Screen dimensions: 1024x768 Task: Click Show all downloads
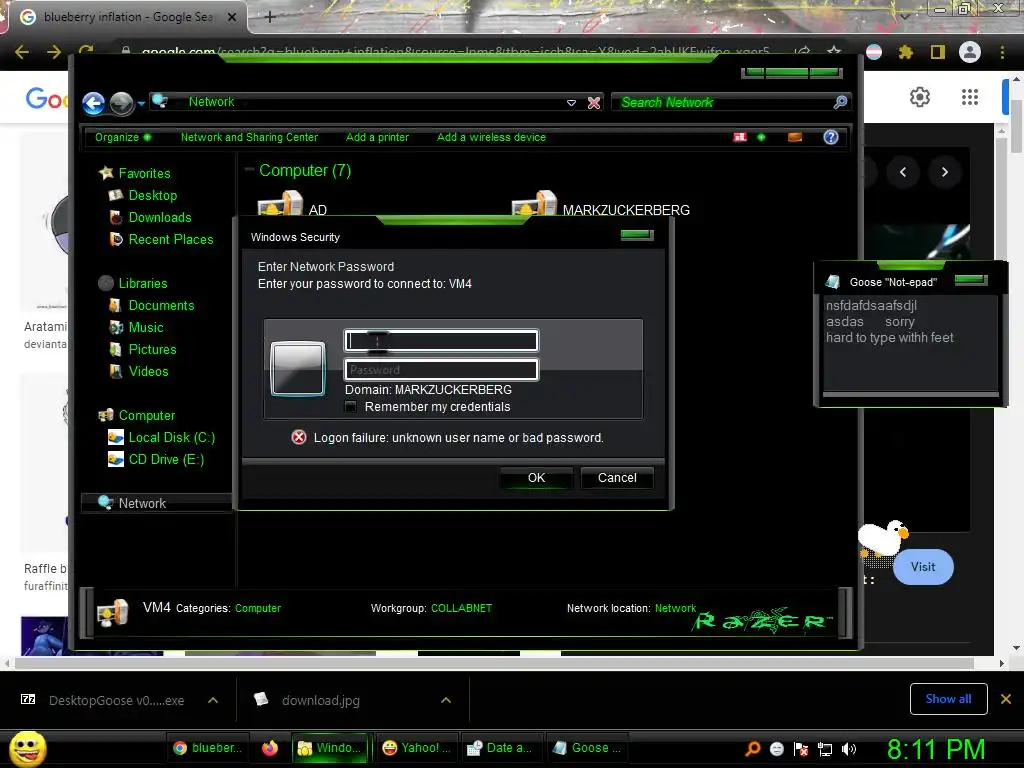coord(948,699)
